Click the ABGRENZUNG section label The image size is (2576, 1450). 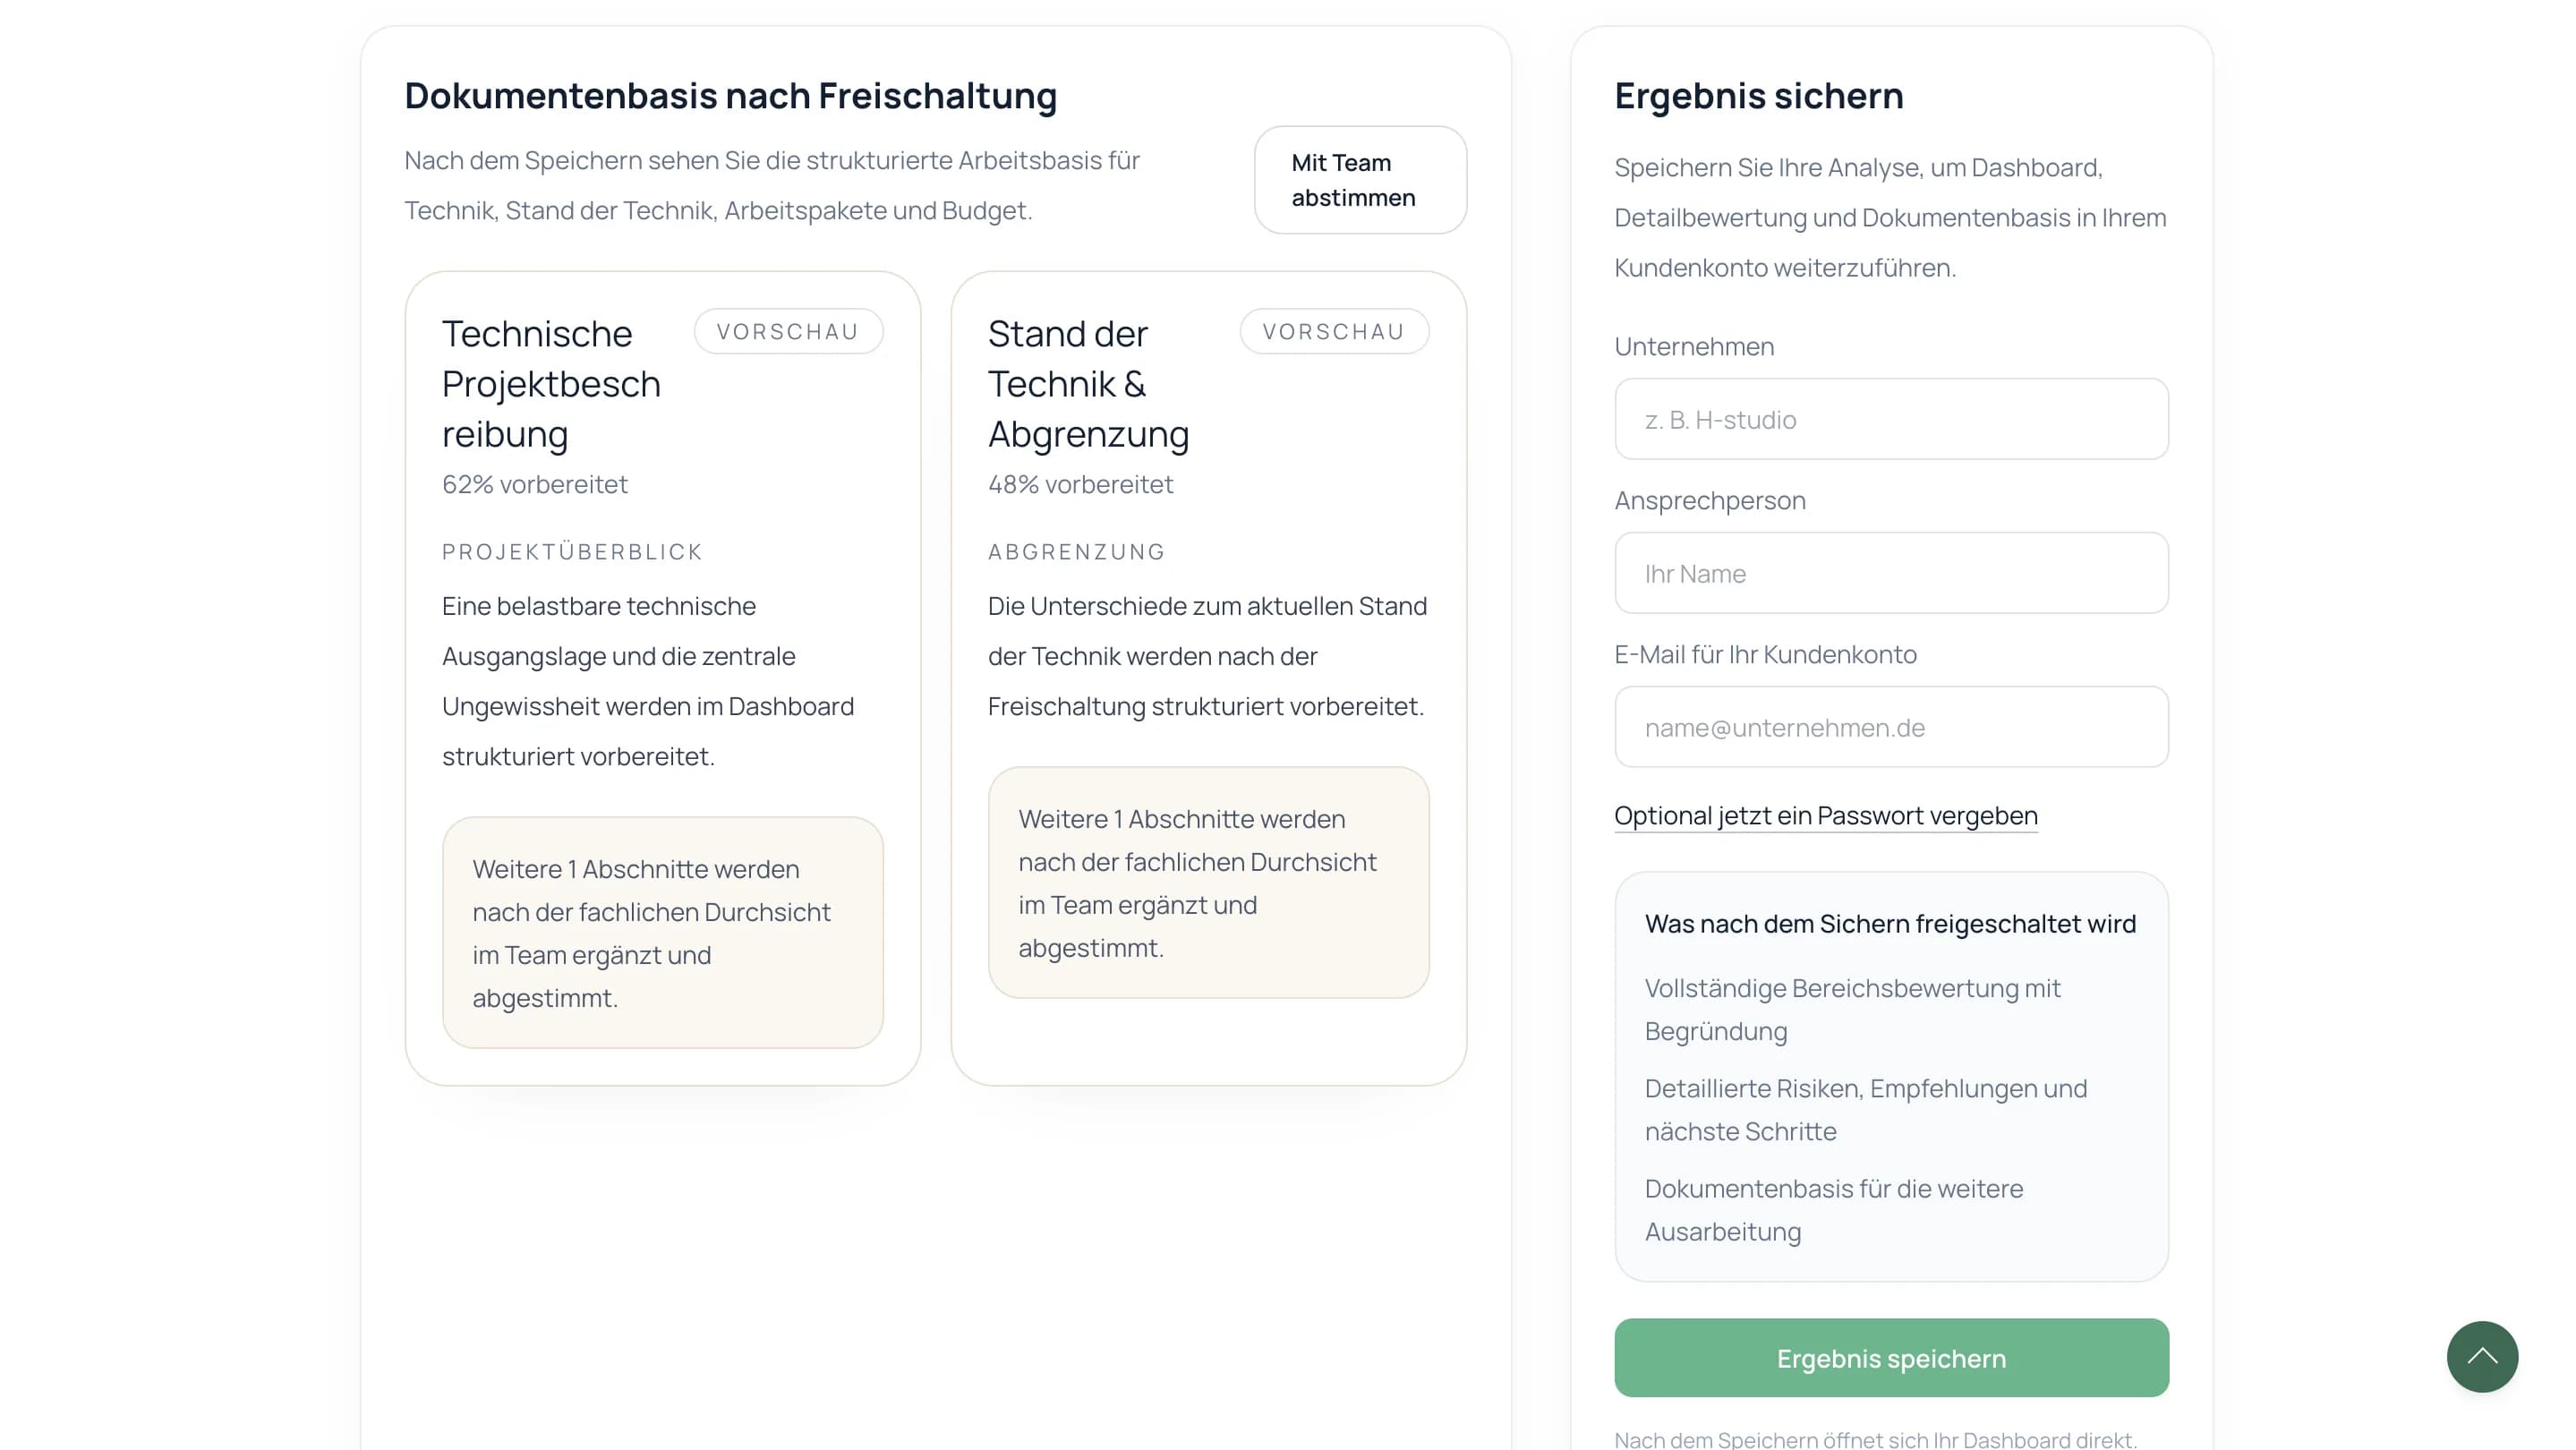coord(1076,551)
